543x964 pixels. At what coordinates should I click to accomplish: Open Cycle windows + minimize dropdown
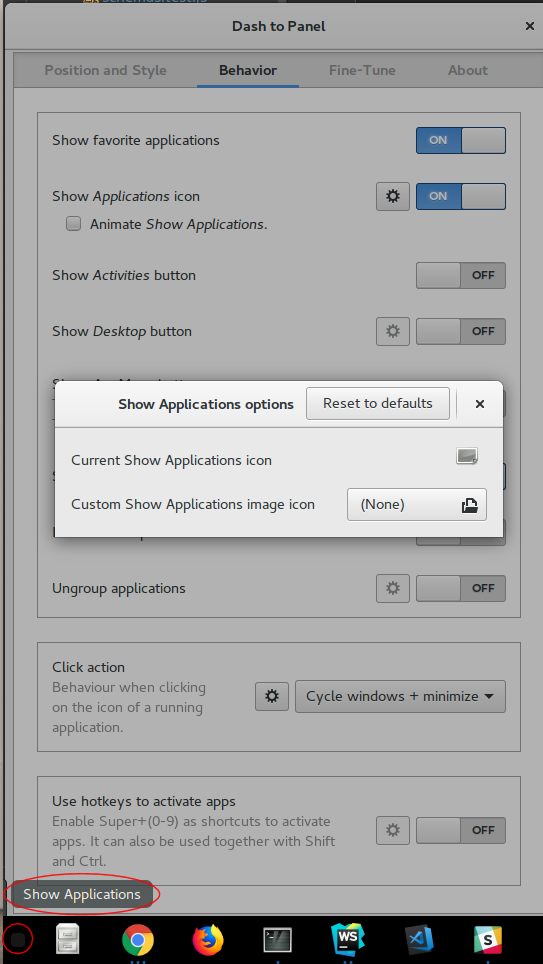(x=400, y=697)
